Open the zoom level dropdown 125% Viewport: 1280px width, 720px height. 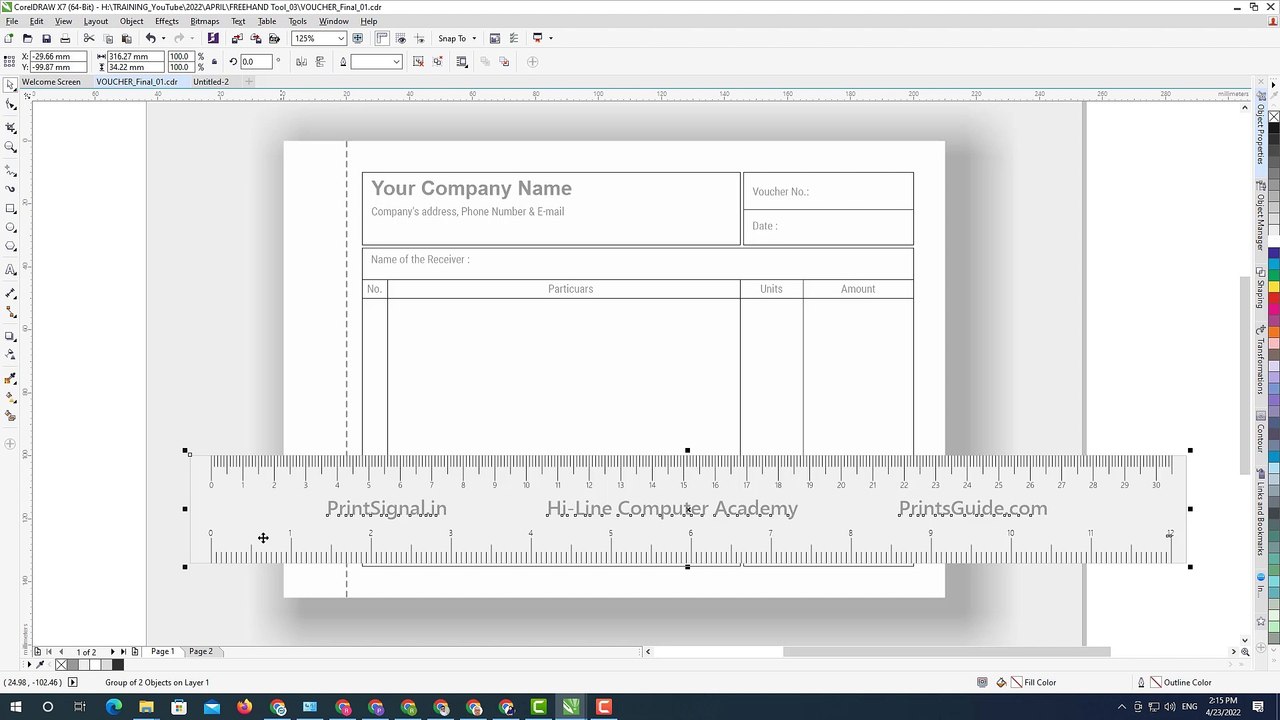pos(341,38)
